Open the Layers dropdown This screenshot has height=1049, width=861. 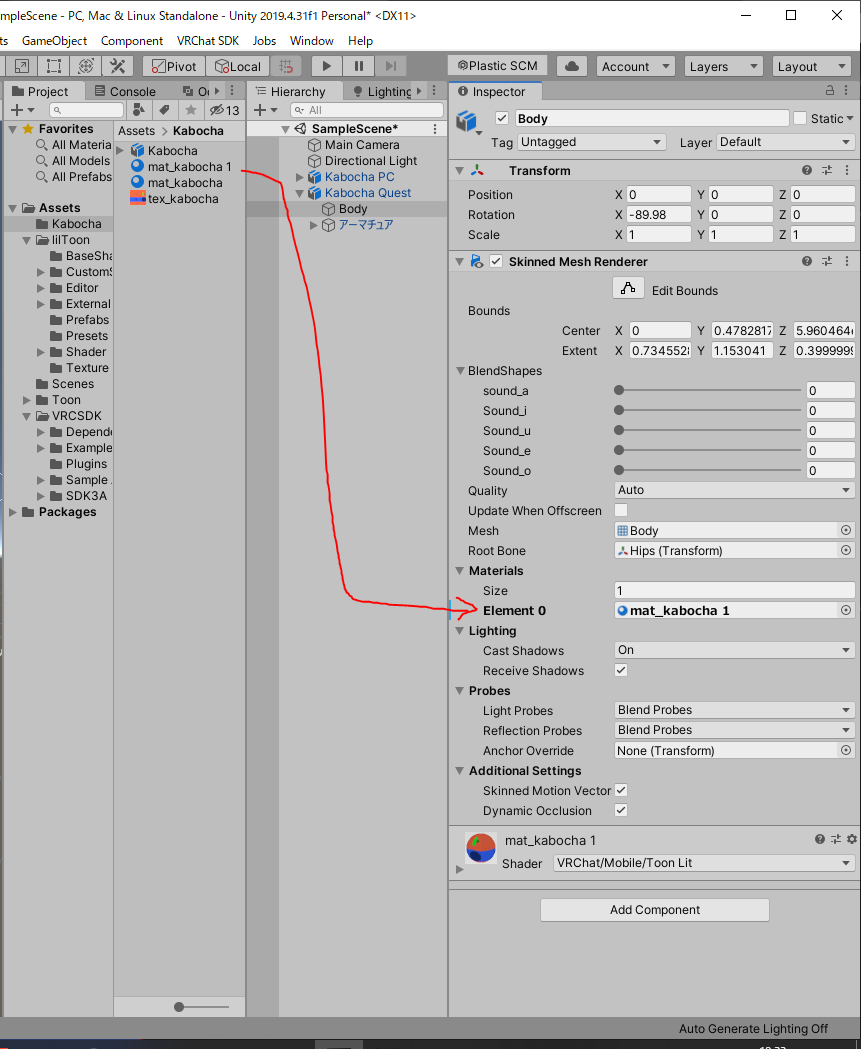point(723,66)
